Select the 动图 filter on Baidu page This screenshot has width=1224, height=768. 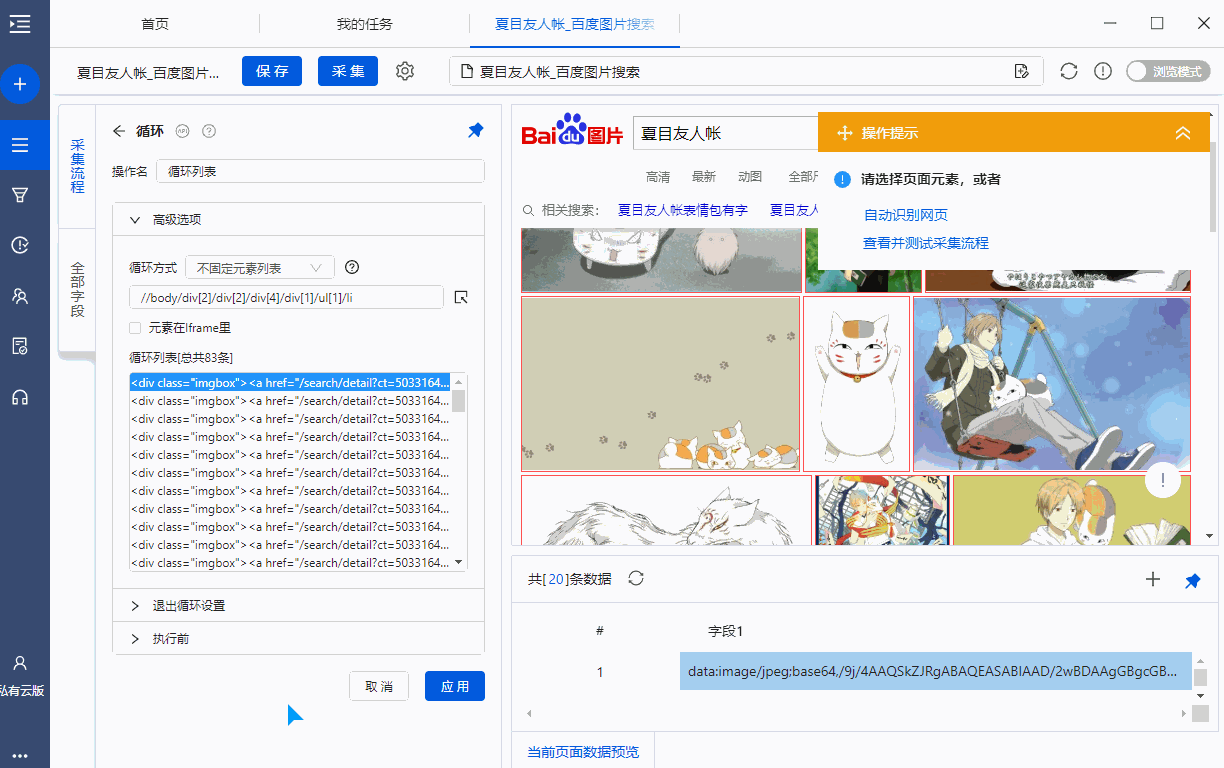click(x=750, y=177)
